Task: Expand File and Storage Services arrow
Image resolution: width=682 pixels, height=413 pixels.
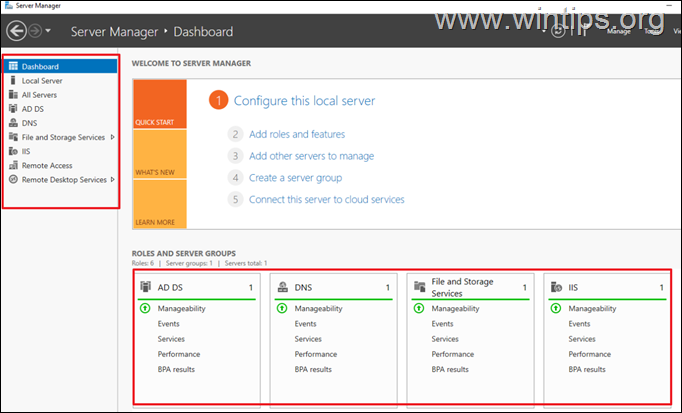Action: coord(113,137)
